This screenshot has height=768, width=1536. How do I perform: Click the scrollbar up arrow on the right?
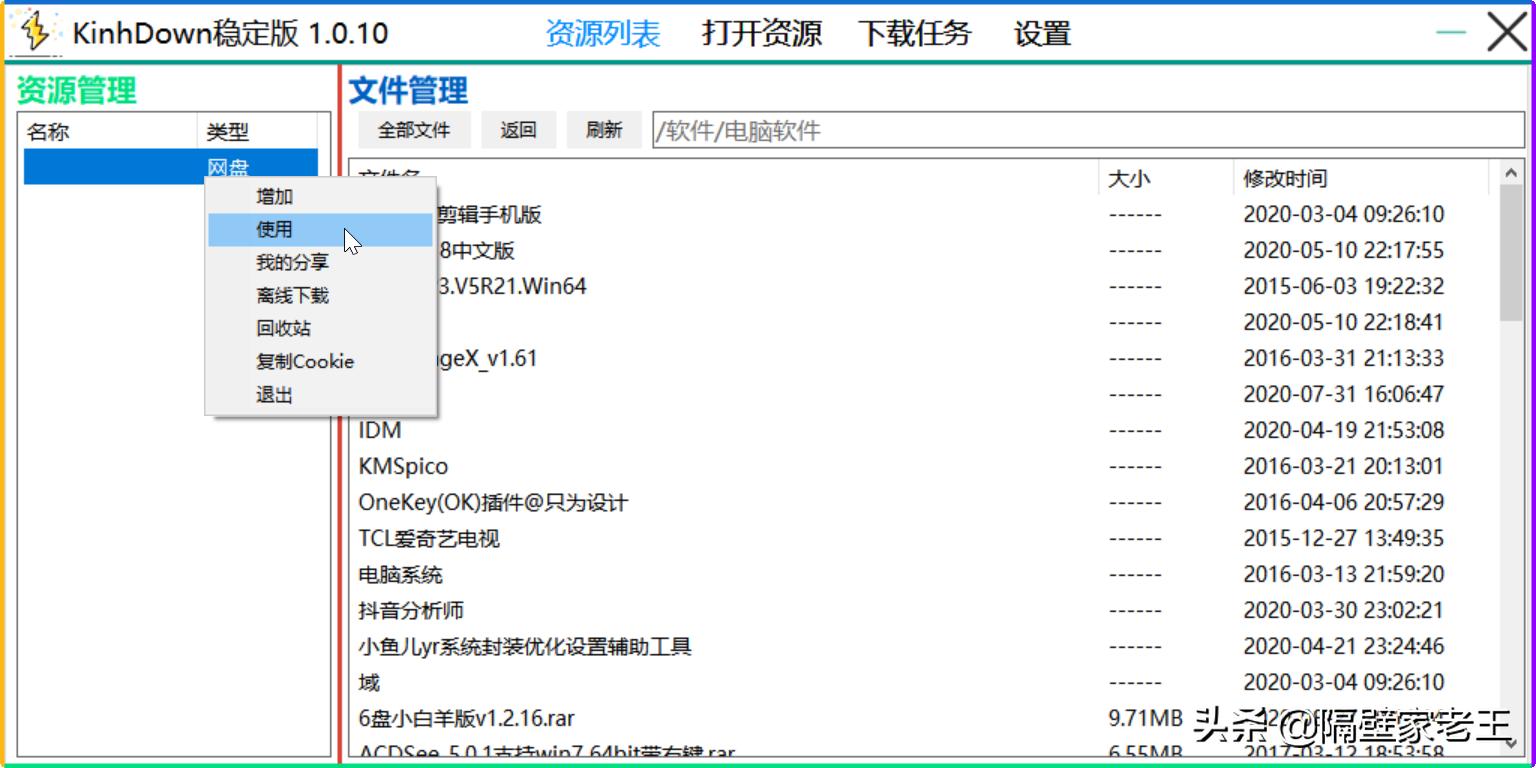1512,172
